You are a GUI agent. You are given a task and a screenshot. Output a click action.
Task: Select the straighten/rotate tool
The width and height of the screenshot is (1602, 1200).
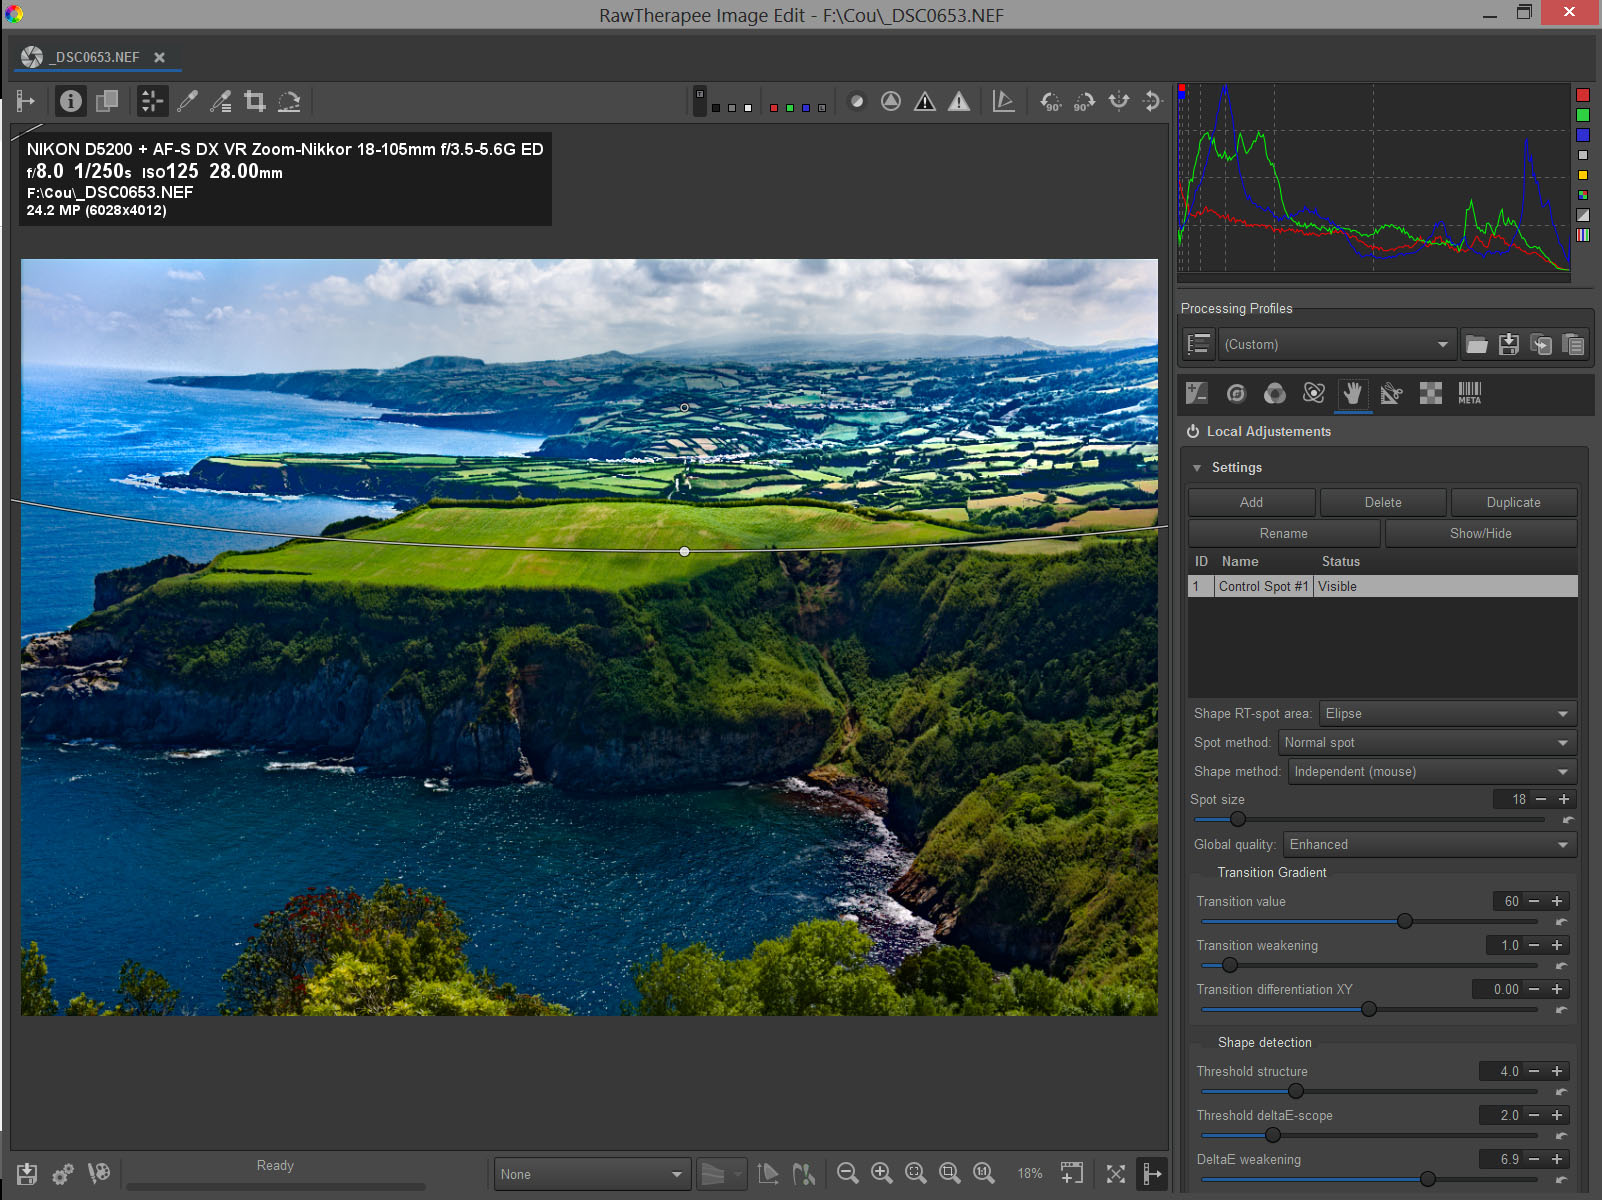[x=289, y=101]
